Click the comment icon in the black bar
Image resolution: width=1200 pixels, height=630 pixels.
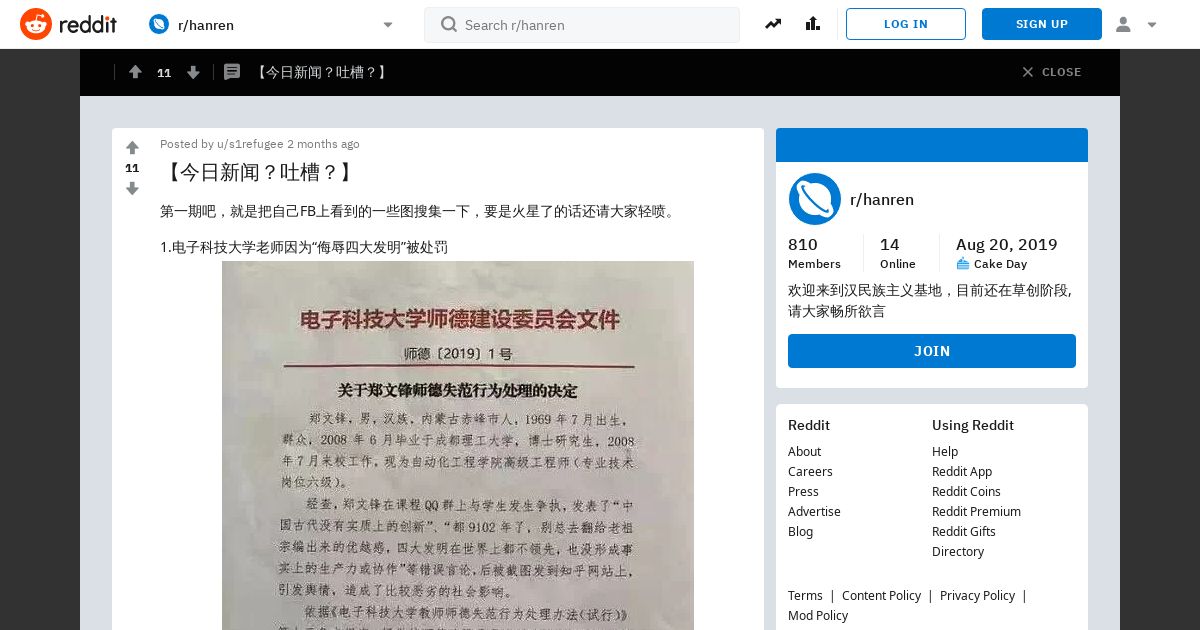[x=232, y=72]
